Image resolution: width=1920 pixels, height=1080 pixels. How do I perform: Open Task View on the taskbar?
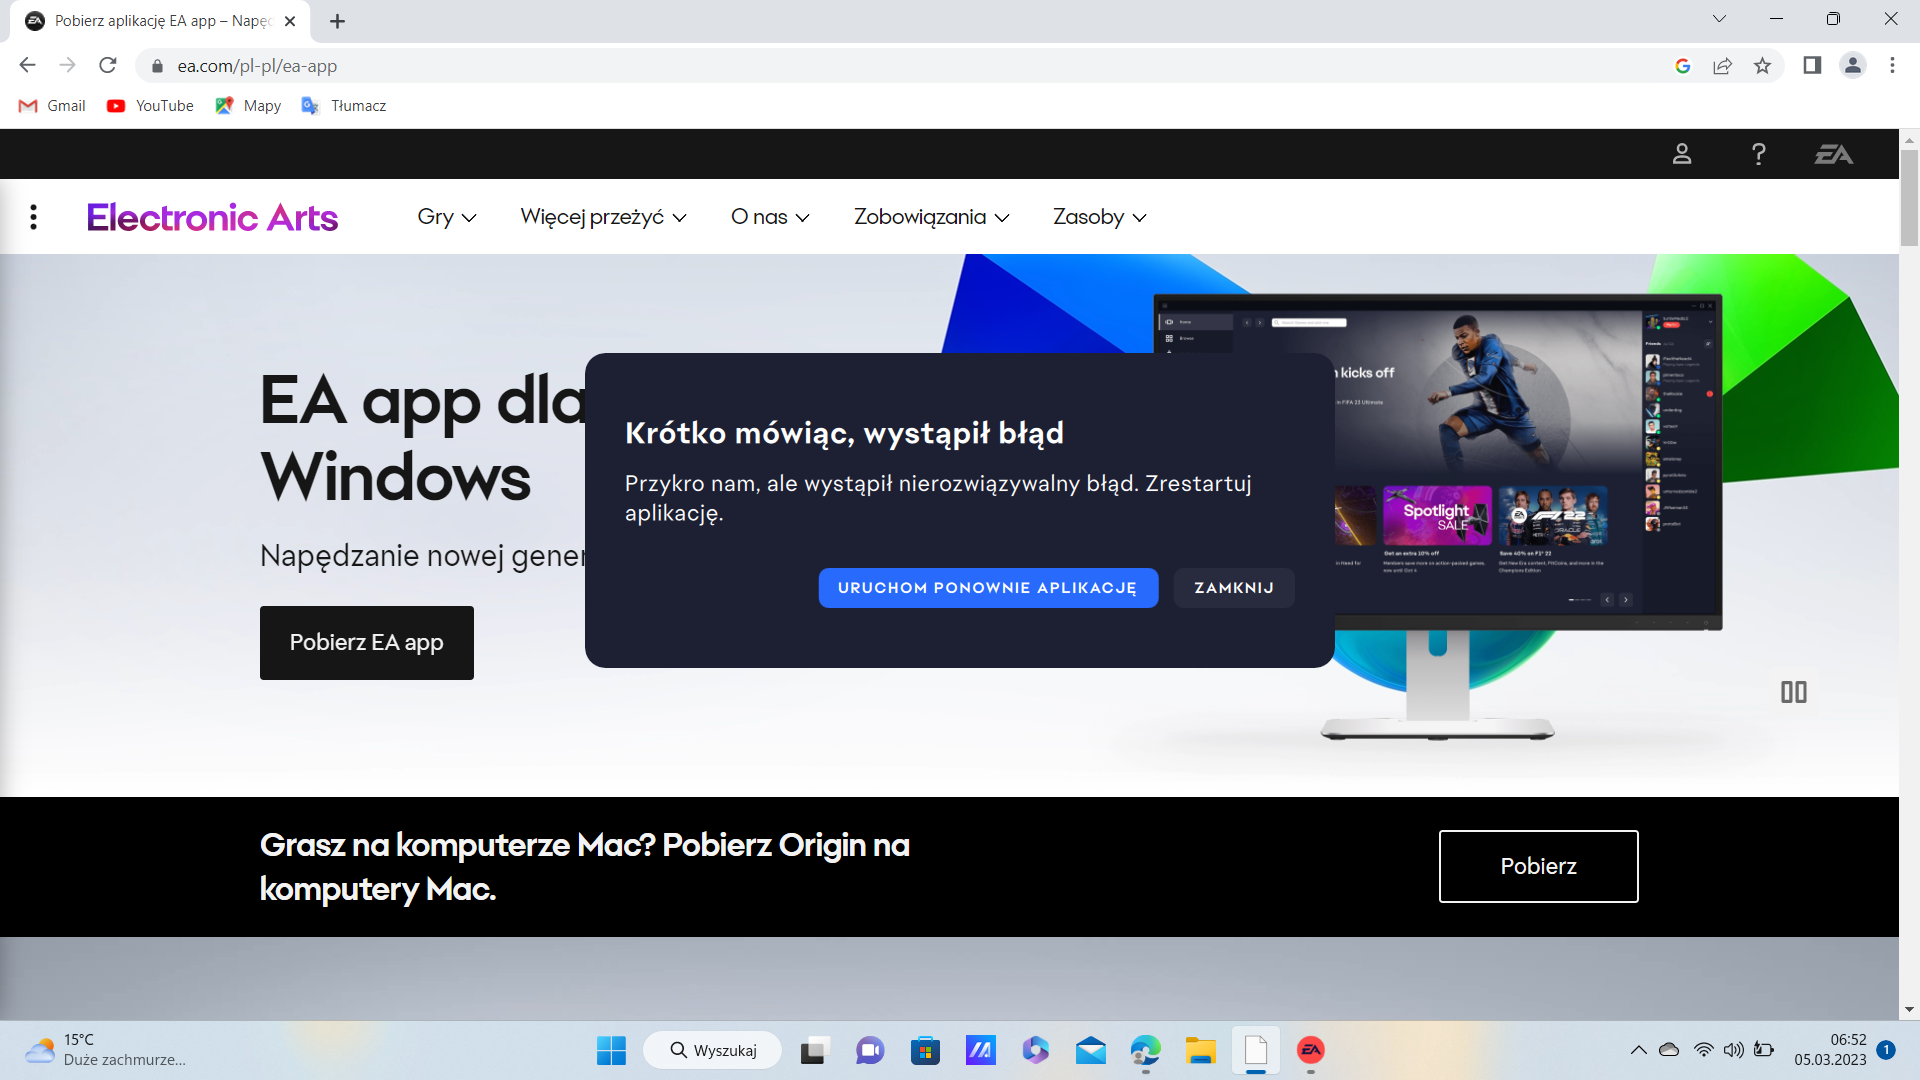click(815, 1050)
